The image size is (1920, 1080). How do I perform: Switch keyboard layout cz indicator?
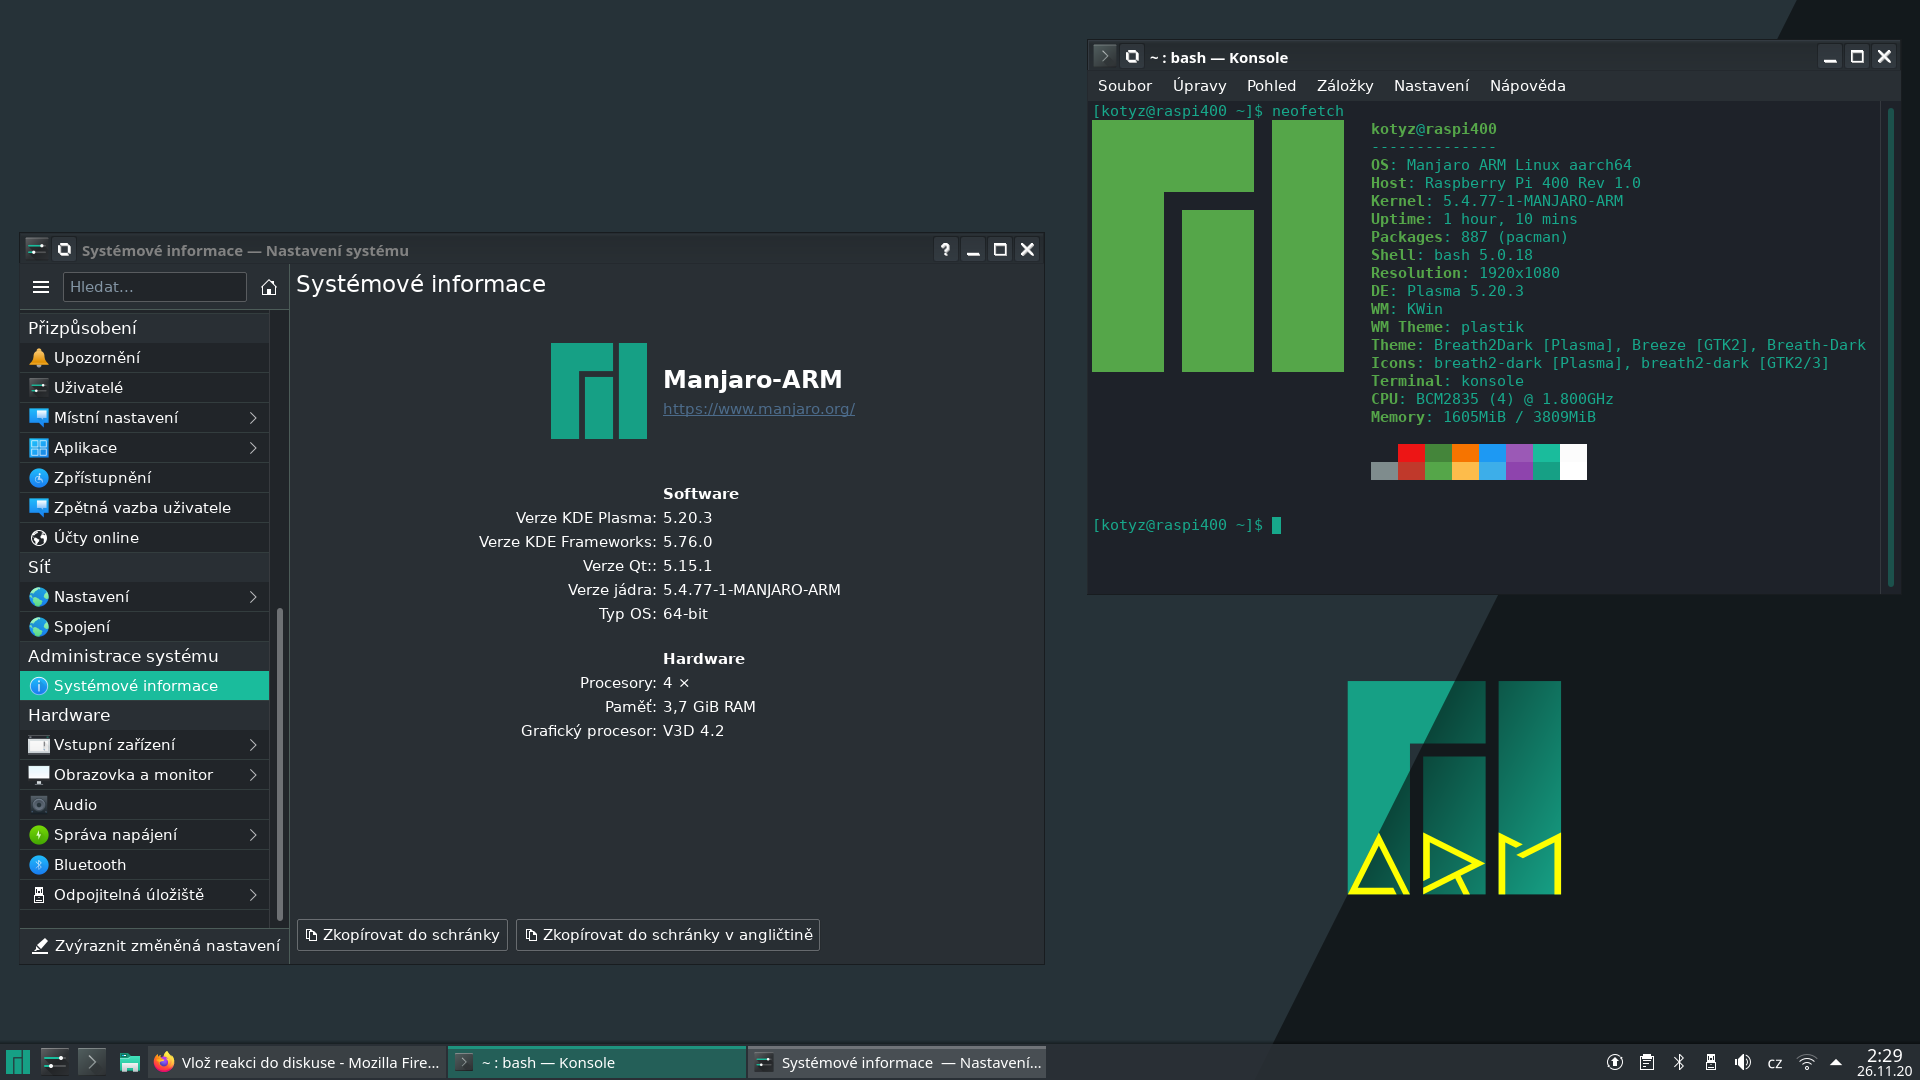pos(1775,1063)
